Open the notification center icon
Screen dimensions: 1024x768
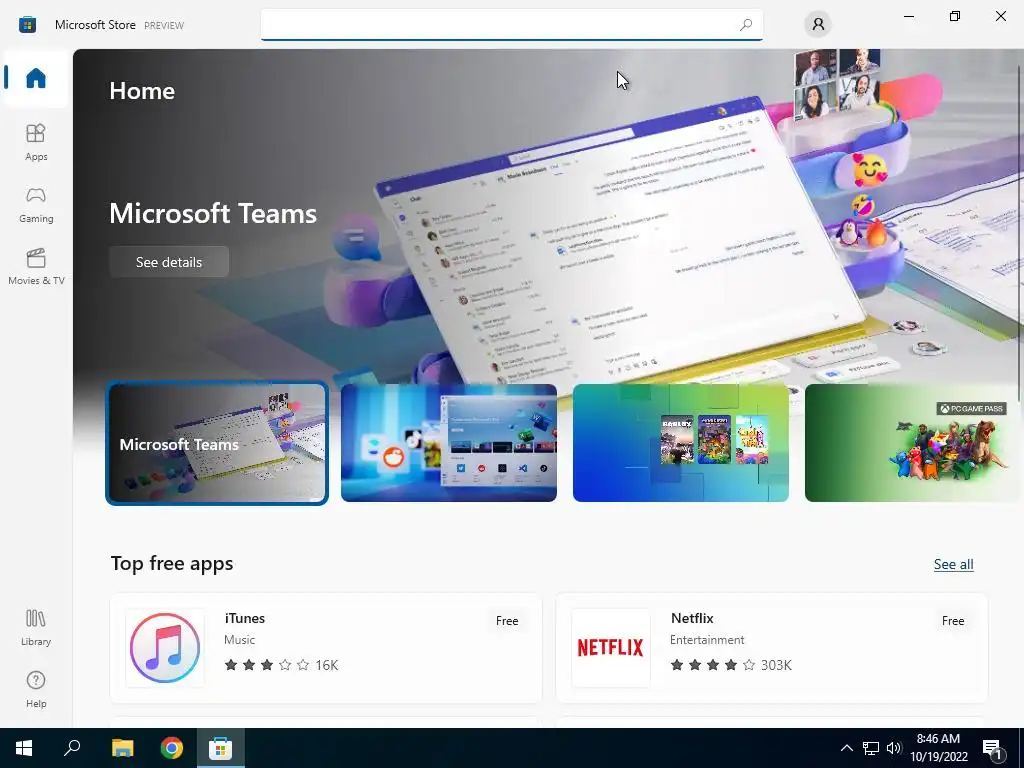coord(993,748)
